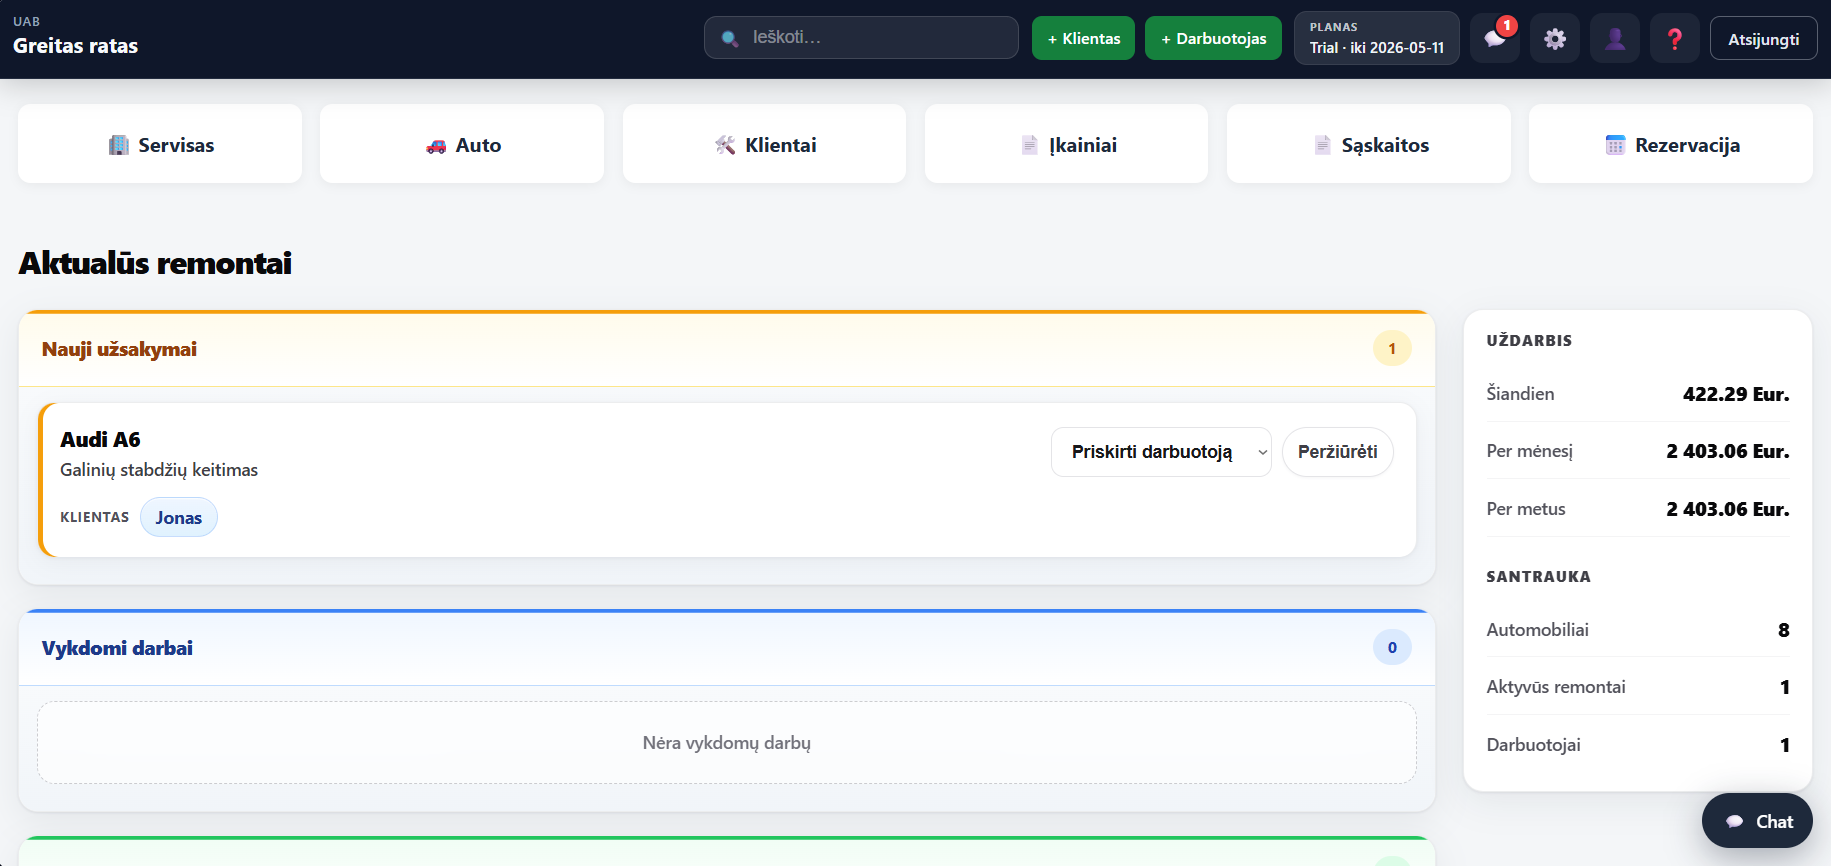Click the Greitas ratas company name
Viewport: 1831px width, 866px height.
coord(76,46)
